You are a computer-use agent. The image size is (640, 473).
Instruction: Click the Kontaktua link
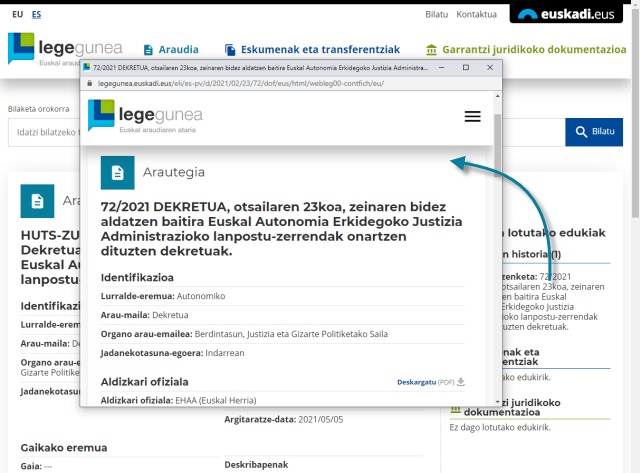tap(476, 15)
